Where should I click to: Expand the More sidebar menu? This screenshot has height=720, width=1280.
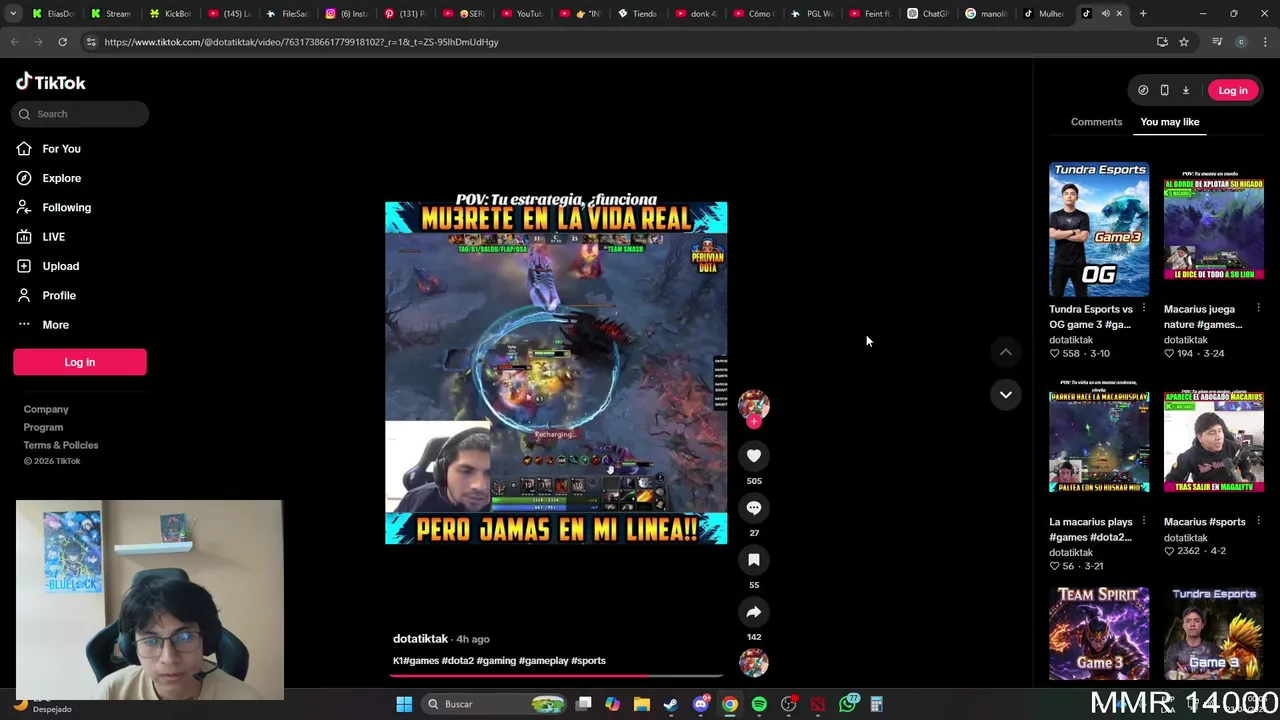pyautogui.click(x=55, y=325)
